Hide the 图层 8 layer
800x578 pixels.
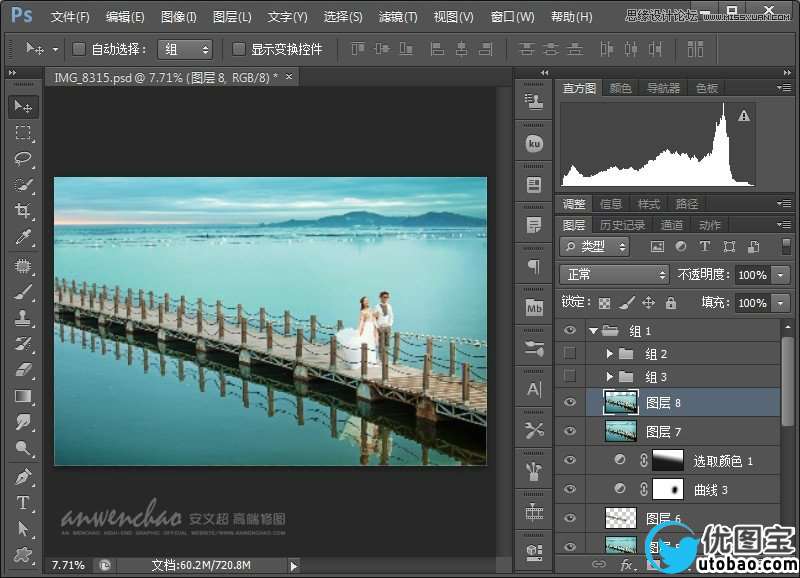click(x=570, y=403)
